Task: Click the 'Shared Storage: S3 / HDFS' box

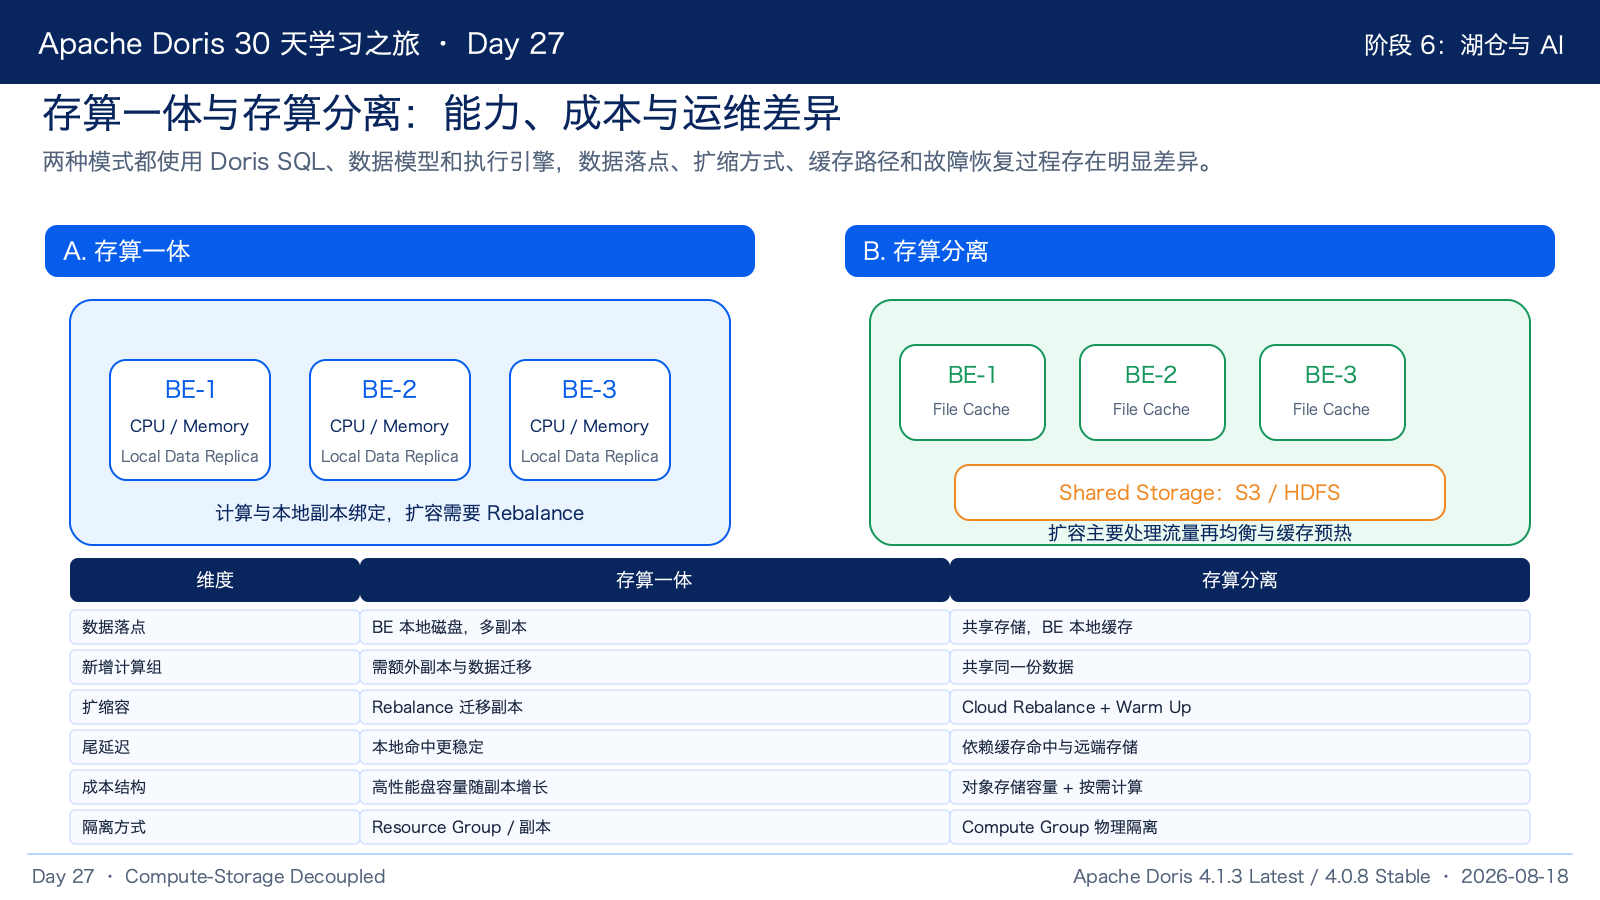Action: coord(1200,492)
